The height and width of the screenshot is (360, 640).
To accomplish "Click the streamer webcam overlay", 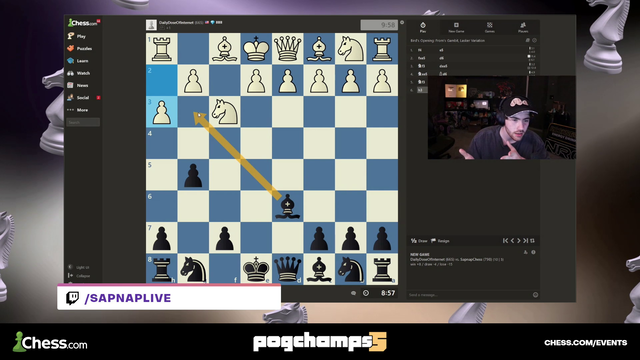I will pos(502,118).
